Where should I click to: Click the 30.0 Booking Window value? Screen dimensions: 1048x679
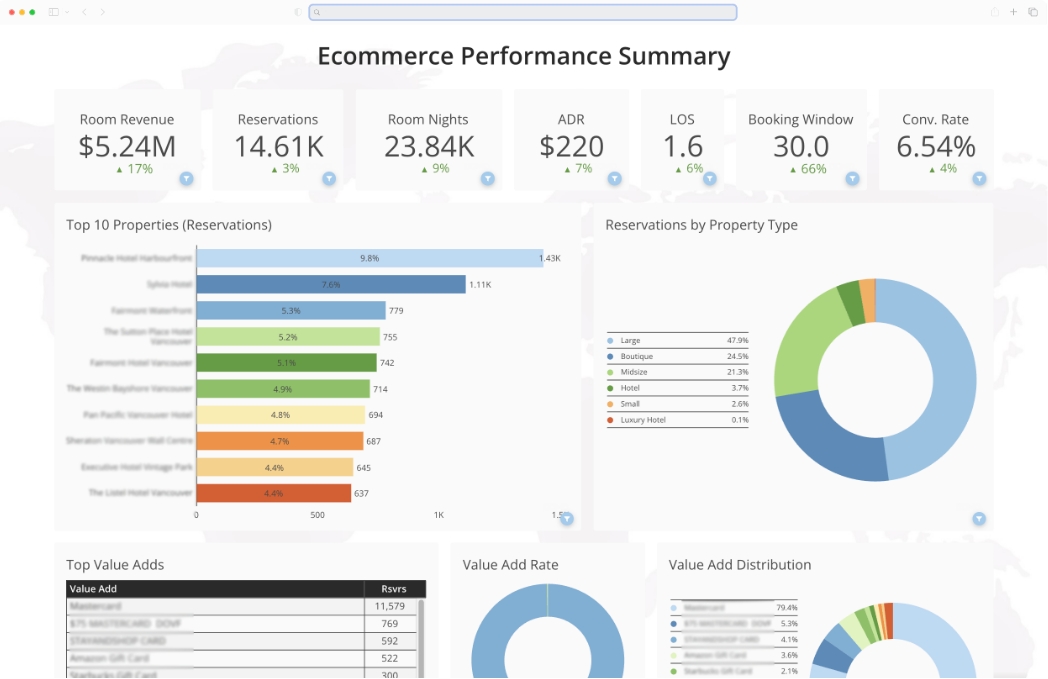tap(801, 146)
